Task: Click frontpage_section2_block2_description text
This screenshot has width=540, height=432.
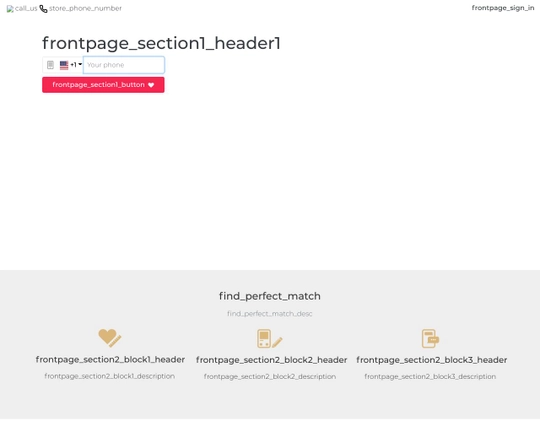Action: click(270, 377)
